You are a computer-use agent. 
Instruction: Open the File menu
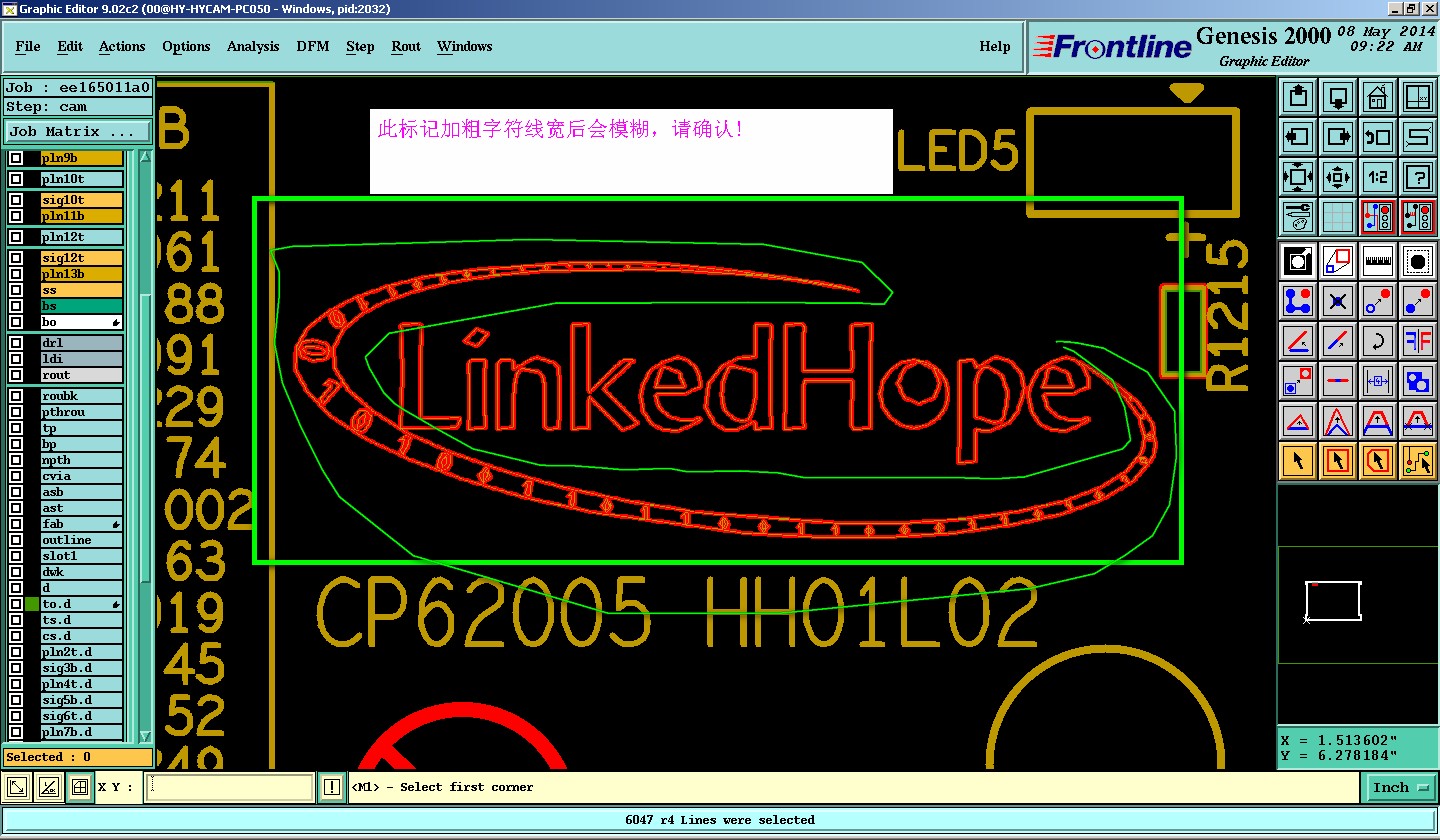click(28, 47)
